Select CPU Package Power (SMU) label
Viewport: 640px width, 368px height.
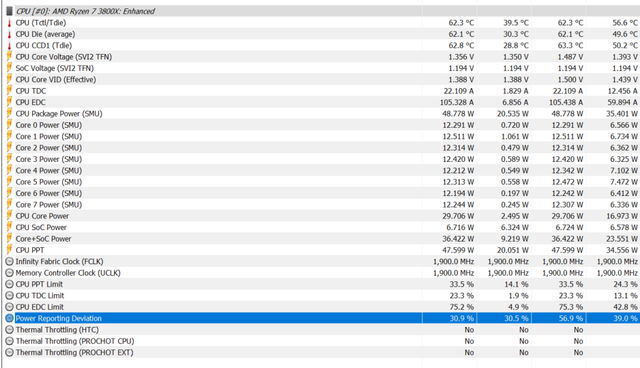pyautogui.click(x=59, y=114)
